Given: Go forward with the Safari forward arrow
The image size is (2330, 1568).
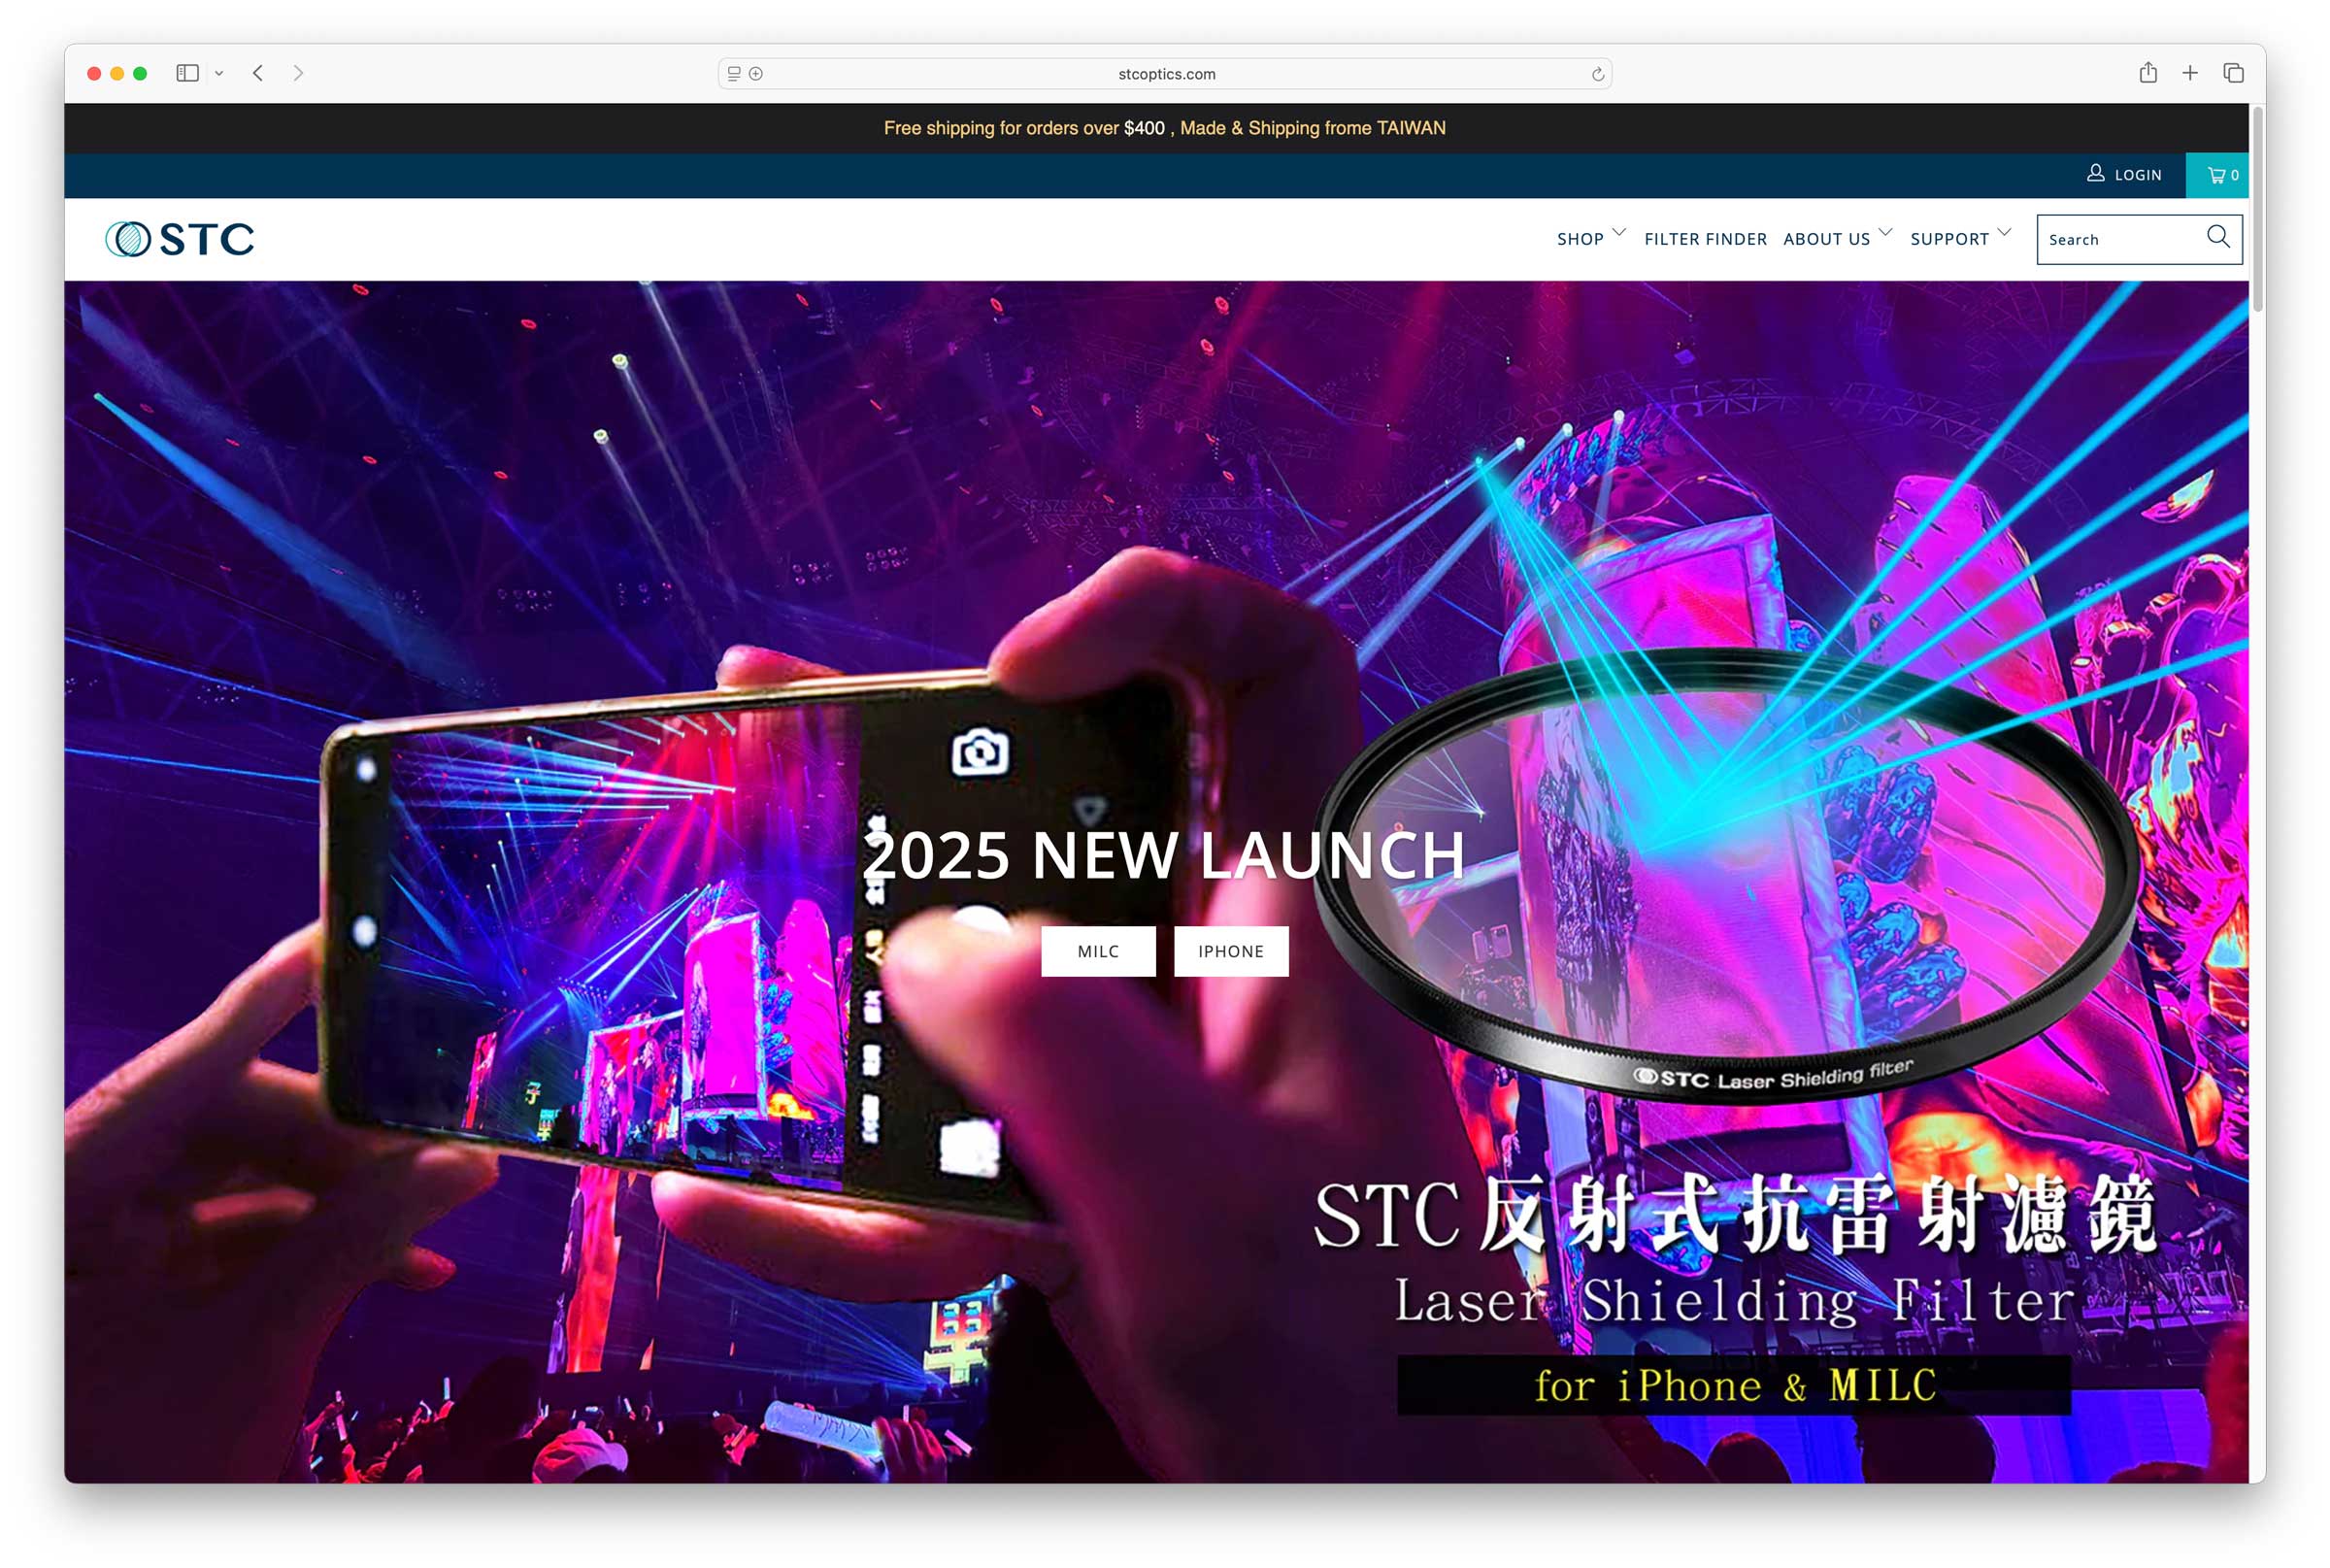Looking at the screenshot, I should [x=298, y=73].
